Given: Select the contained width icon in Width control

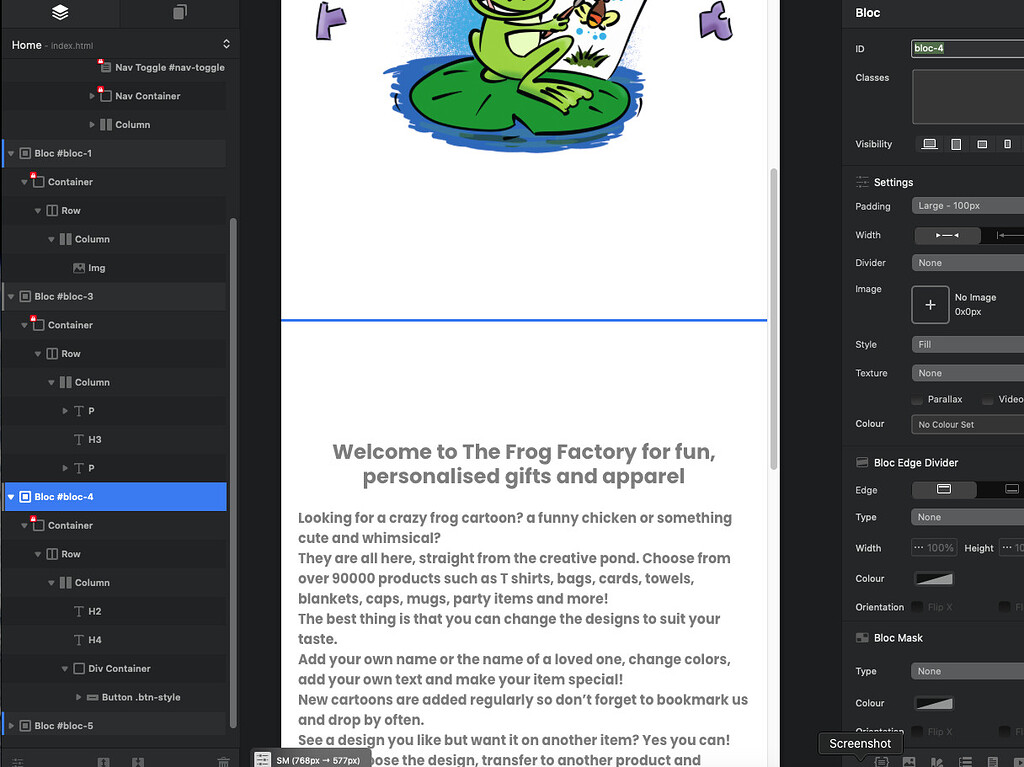Looking at the screenshot, I should coord(946,235).
